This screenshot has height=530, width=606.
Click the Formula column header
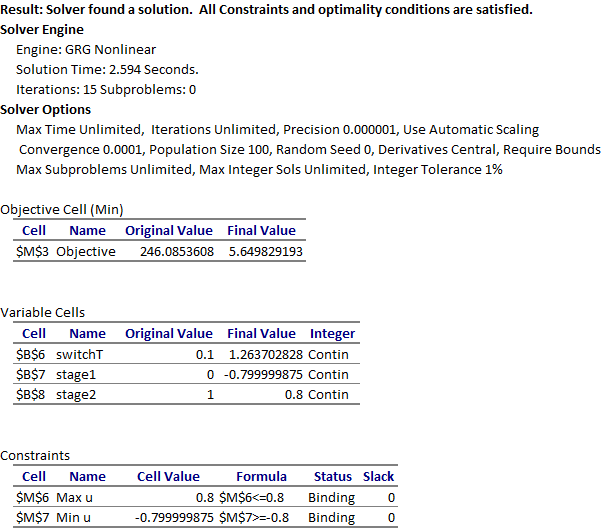(x=262, y=477)
